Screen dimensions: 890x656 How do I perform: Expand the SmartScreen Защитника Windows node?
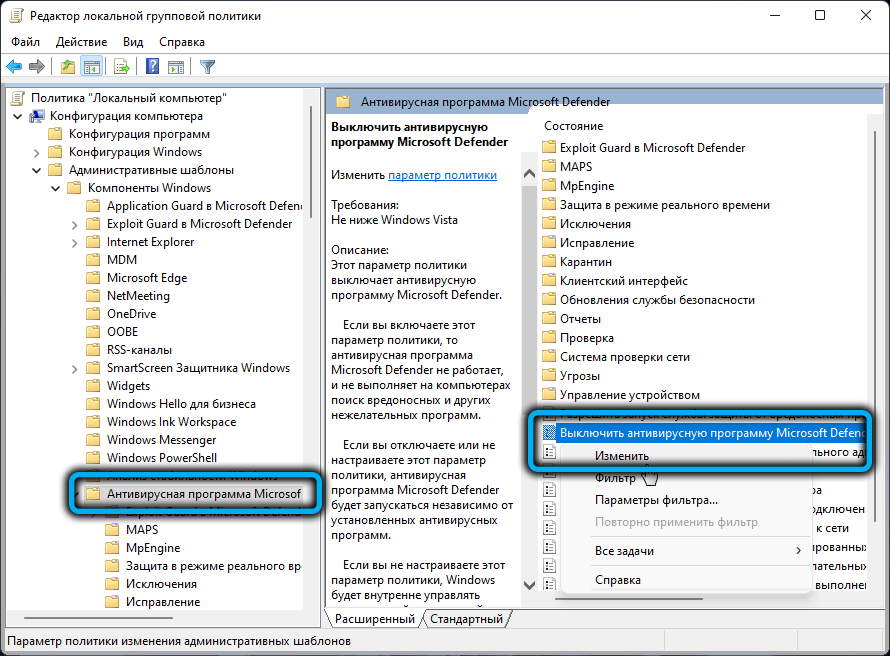click(75, 368)
